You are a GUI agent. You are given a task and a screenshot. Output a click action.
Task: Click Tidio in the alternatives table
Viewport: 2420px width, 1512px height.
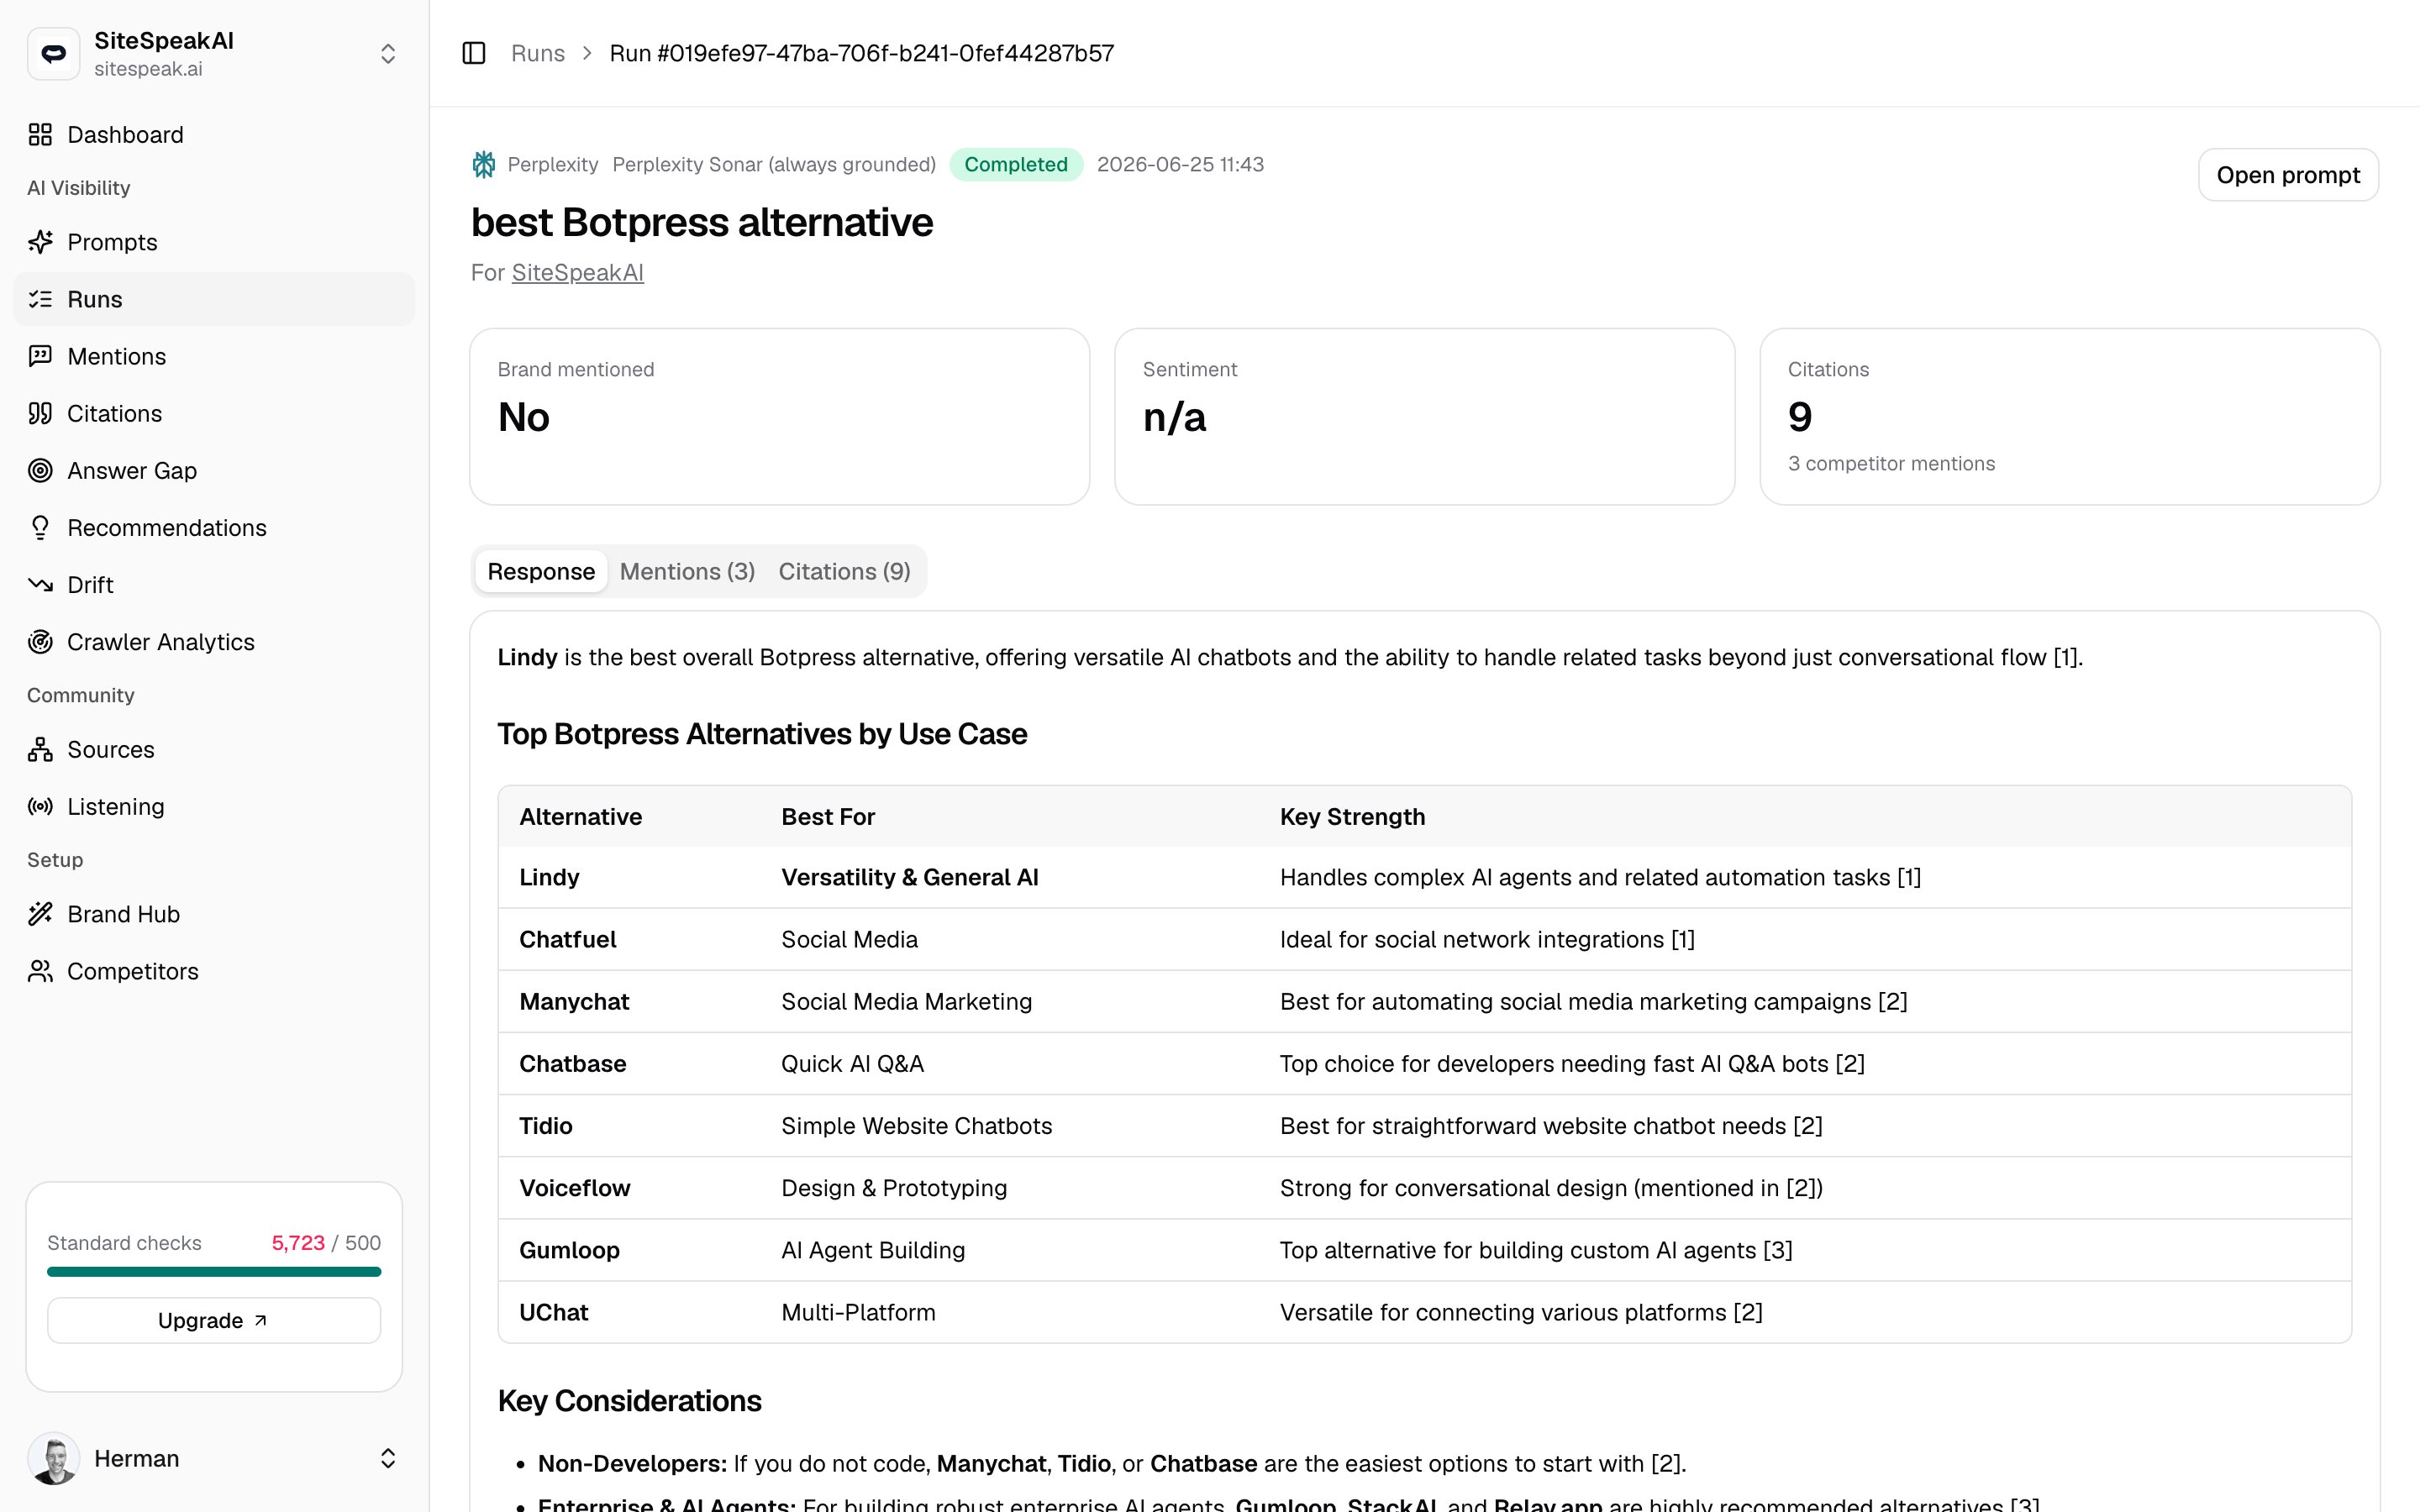[545, 1125]
